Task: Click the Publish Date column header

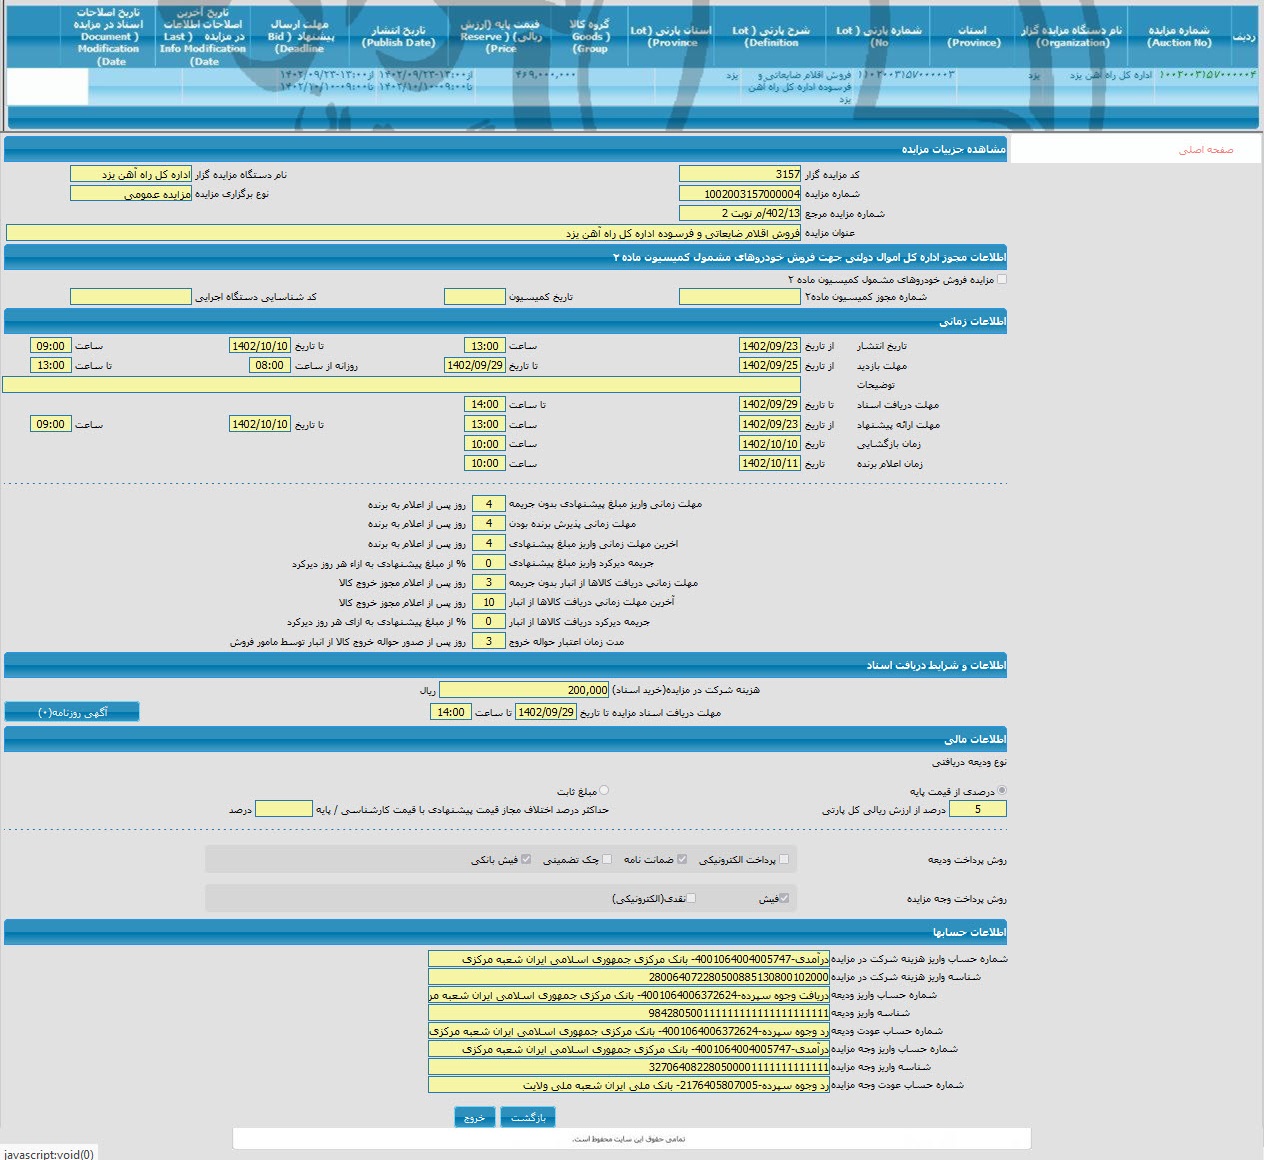Action: (x=398, y=36)
